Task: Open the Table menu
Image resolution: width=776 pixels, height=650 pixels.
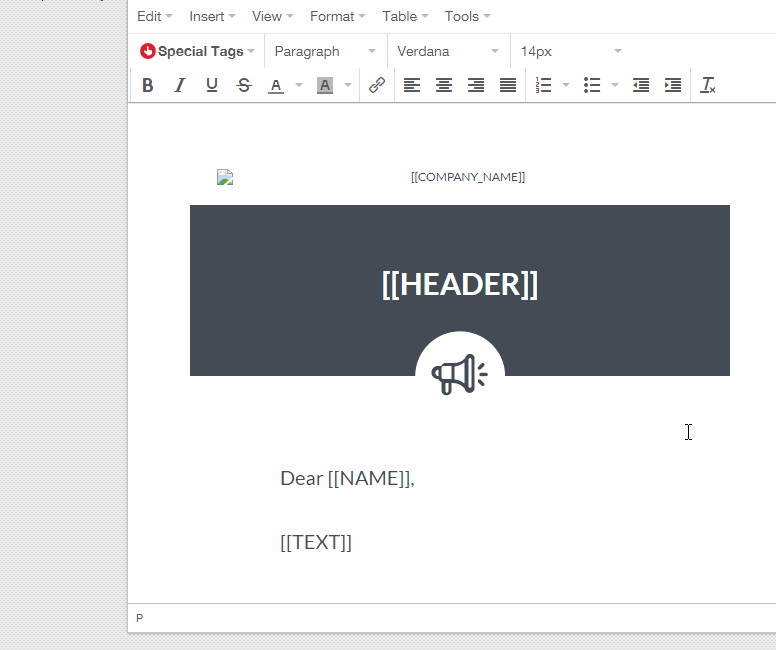Action: click(405, 16)
